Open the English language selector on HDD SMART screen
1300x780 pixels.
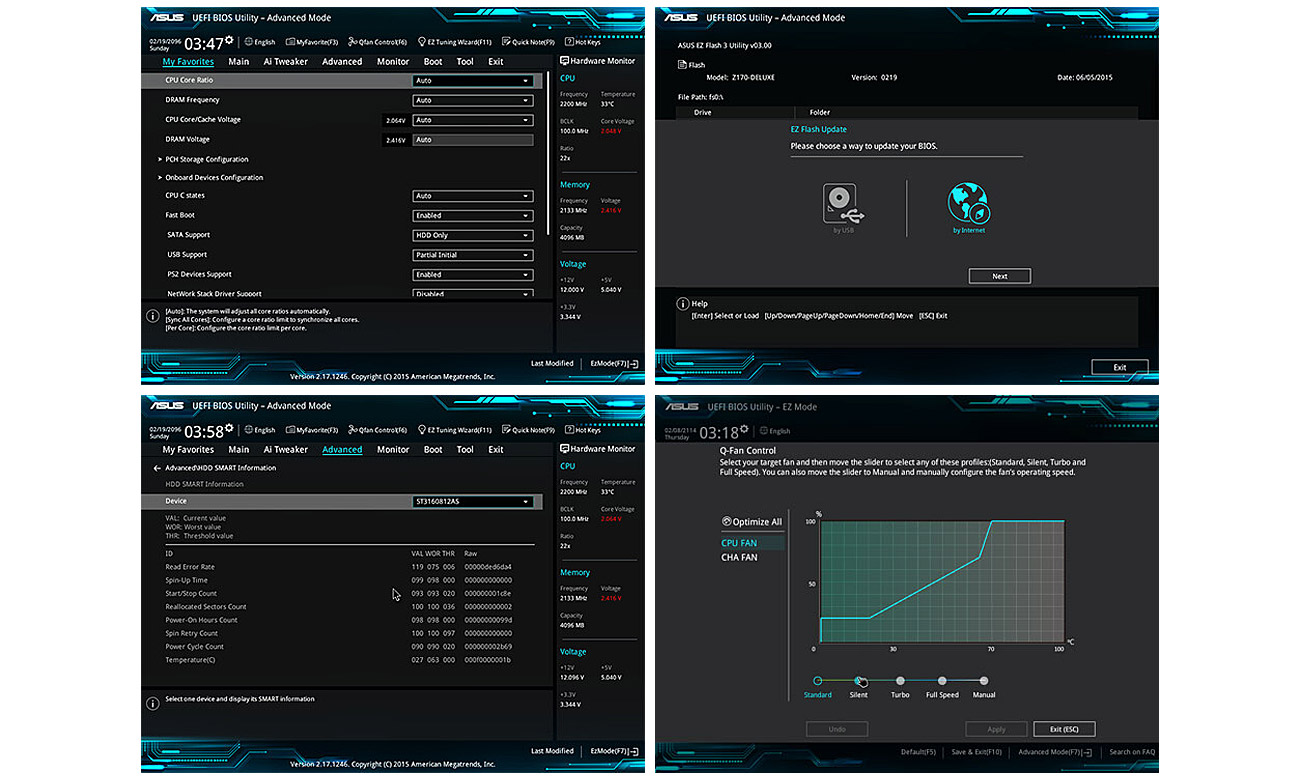pos(260,430)
